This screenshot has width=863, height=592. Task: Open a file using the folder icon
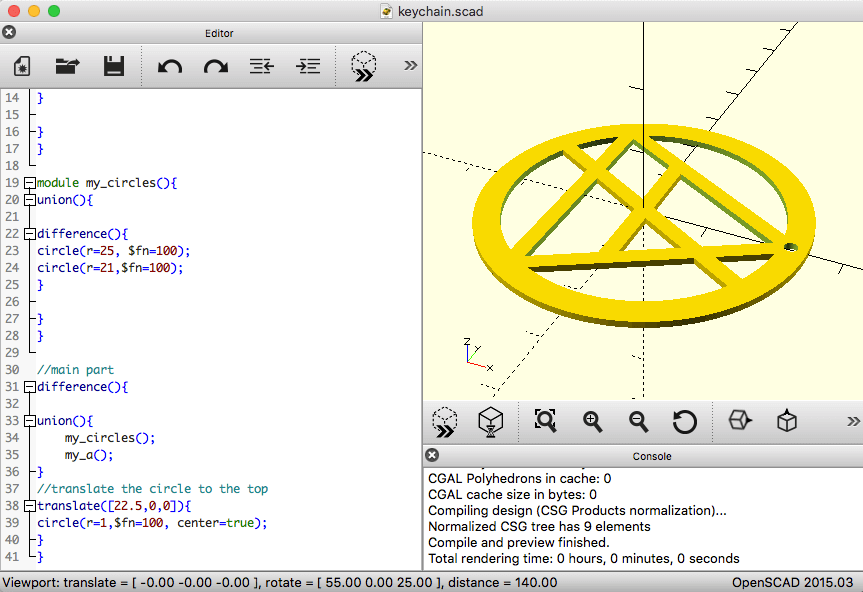click(x=67, y=67)
